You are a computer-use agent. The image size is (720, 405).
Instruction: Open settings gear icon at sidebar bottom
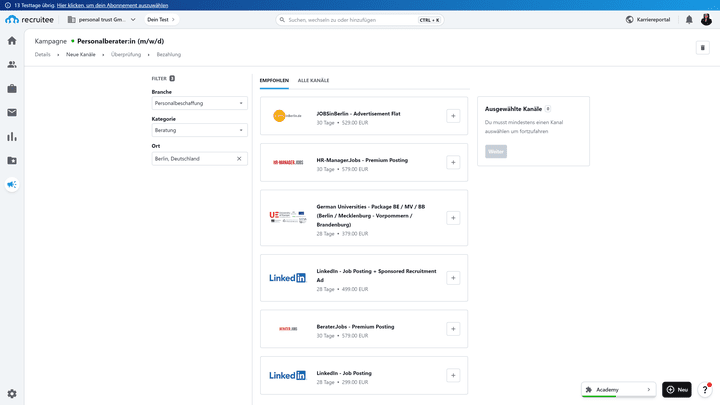point(12,394)
